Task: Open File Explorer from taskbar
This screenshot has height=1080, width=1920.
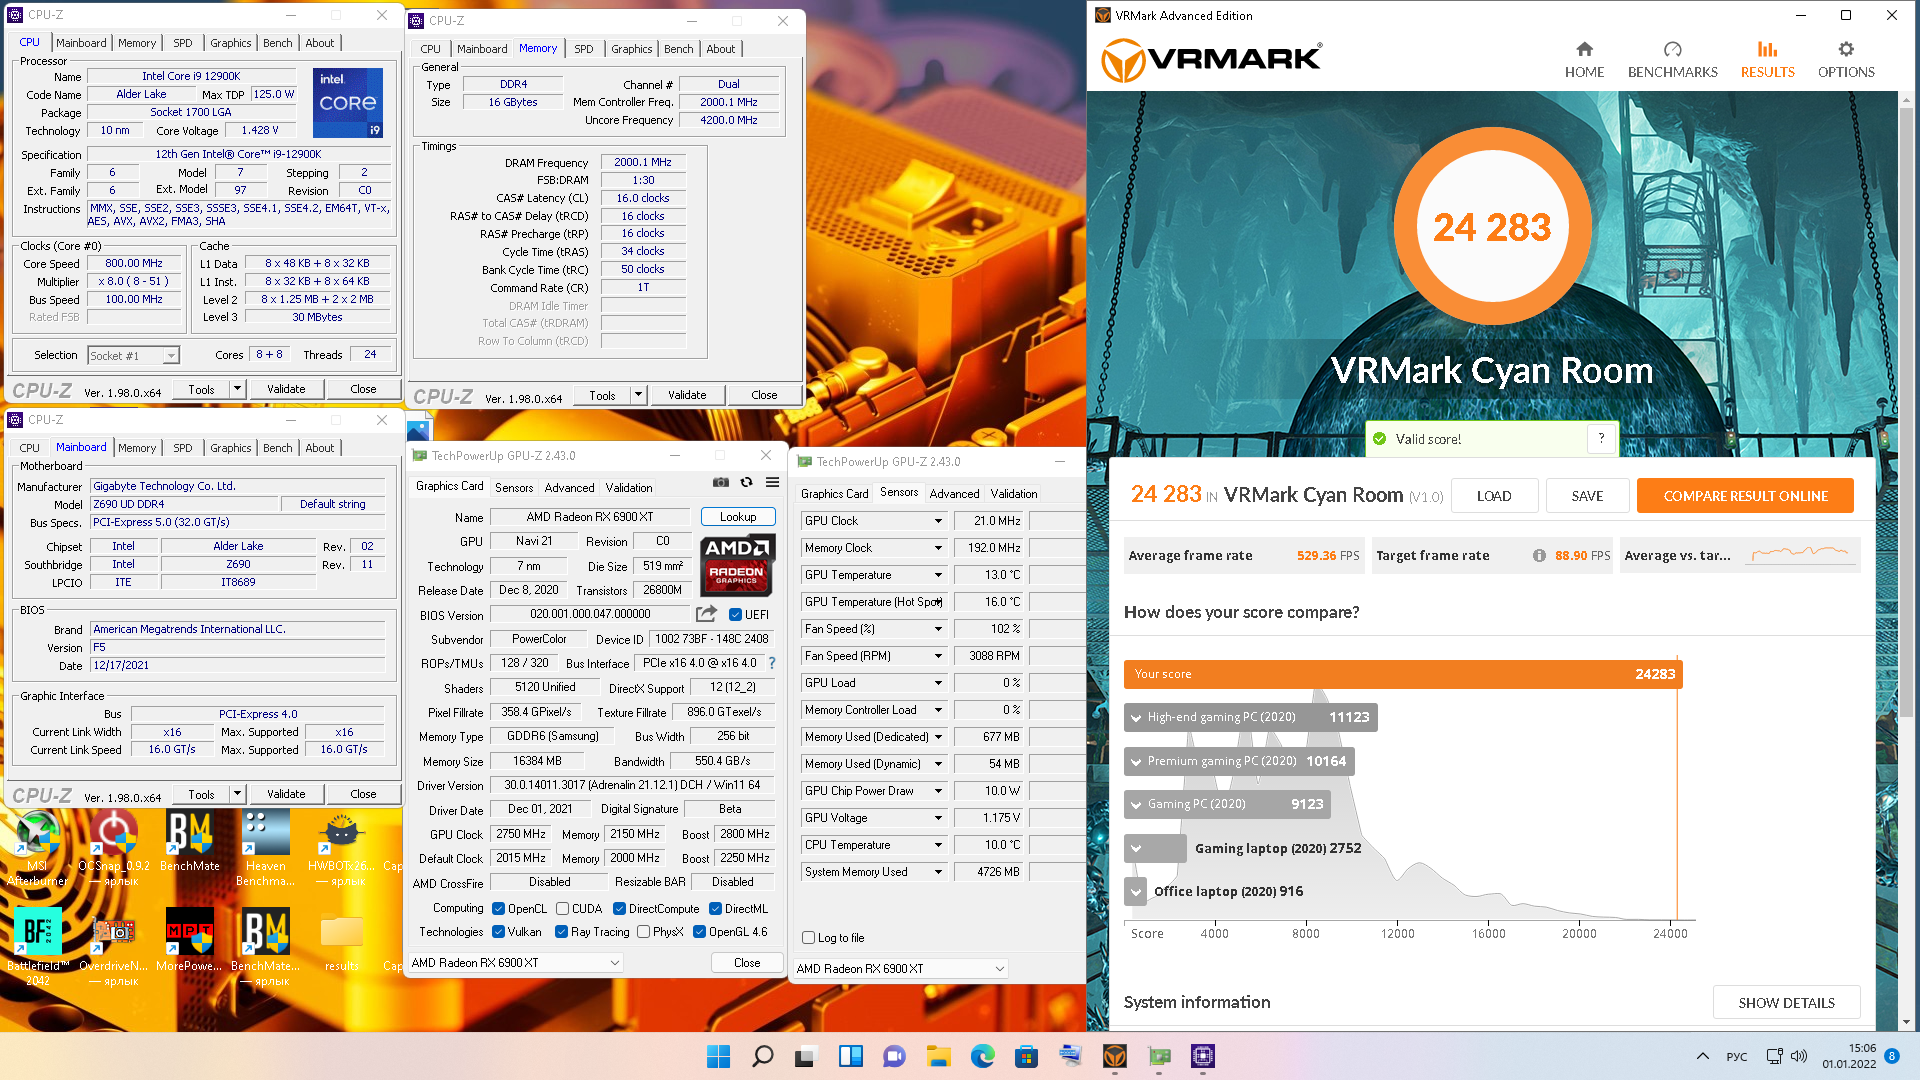Action: [x=938, y=1056]
